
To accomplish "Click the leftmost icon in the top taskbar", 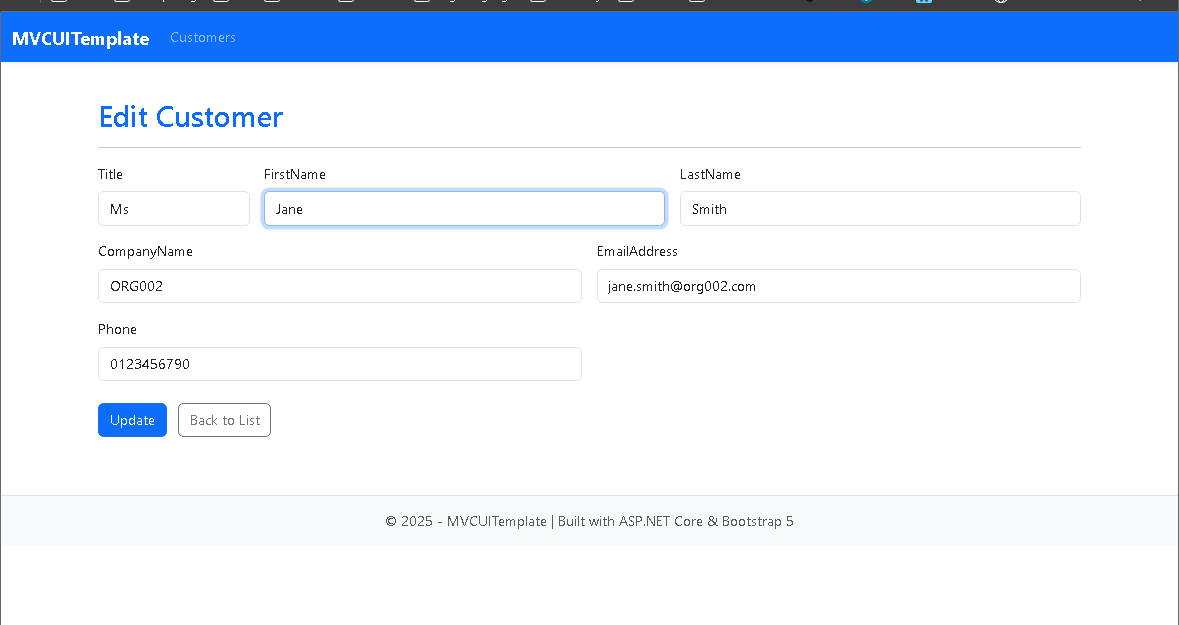I will pos(57,3).
